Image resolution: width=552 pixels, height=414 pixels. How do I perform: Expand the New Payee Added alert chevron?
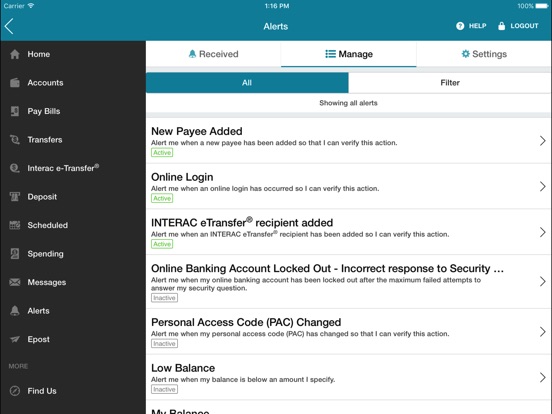click(x=542, y=141)
